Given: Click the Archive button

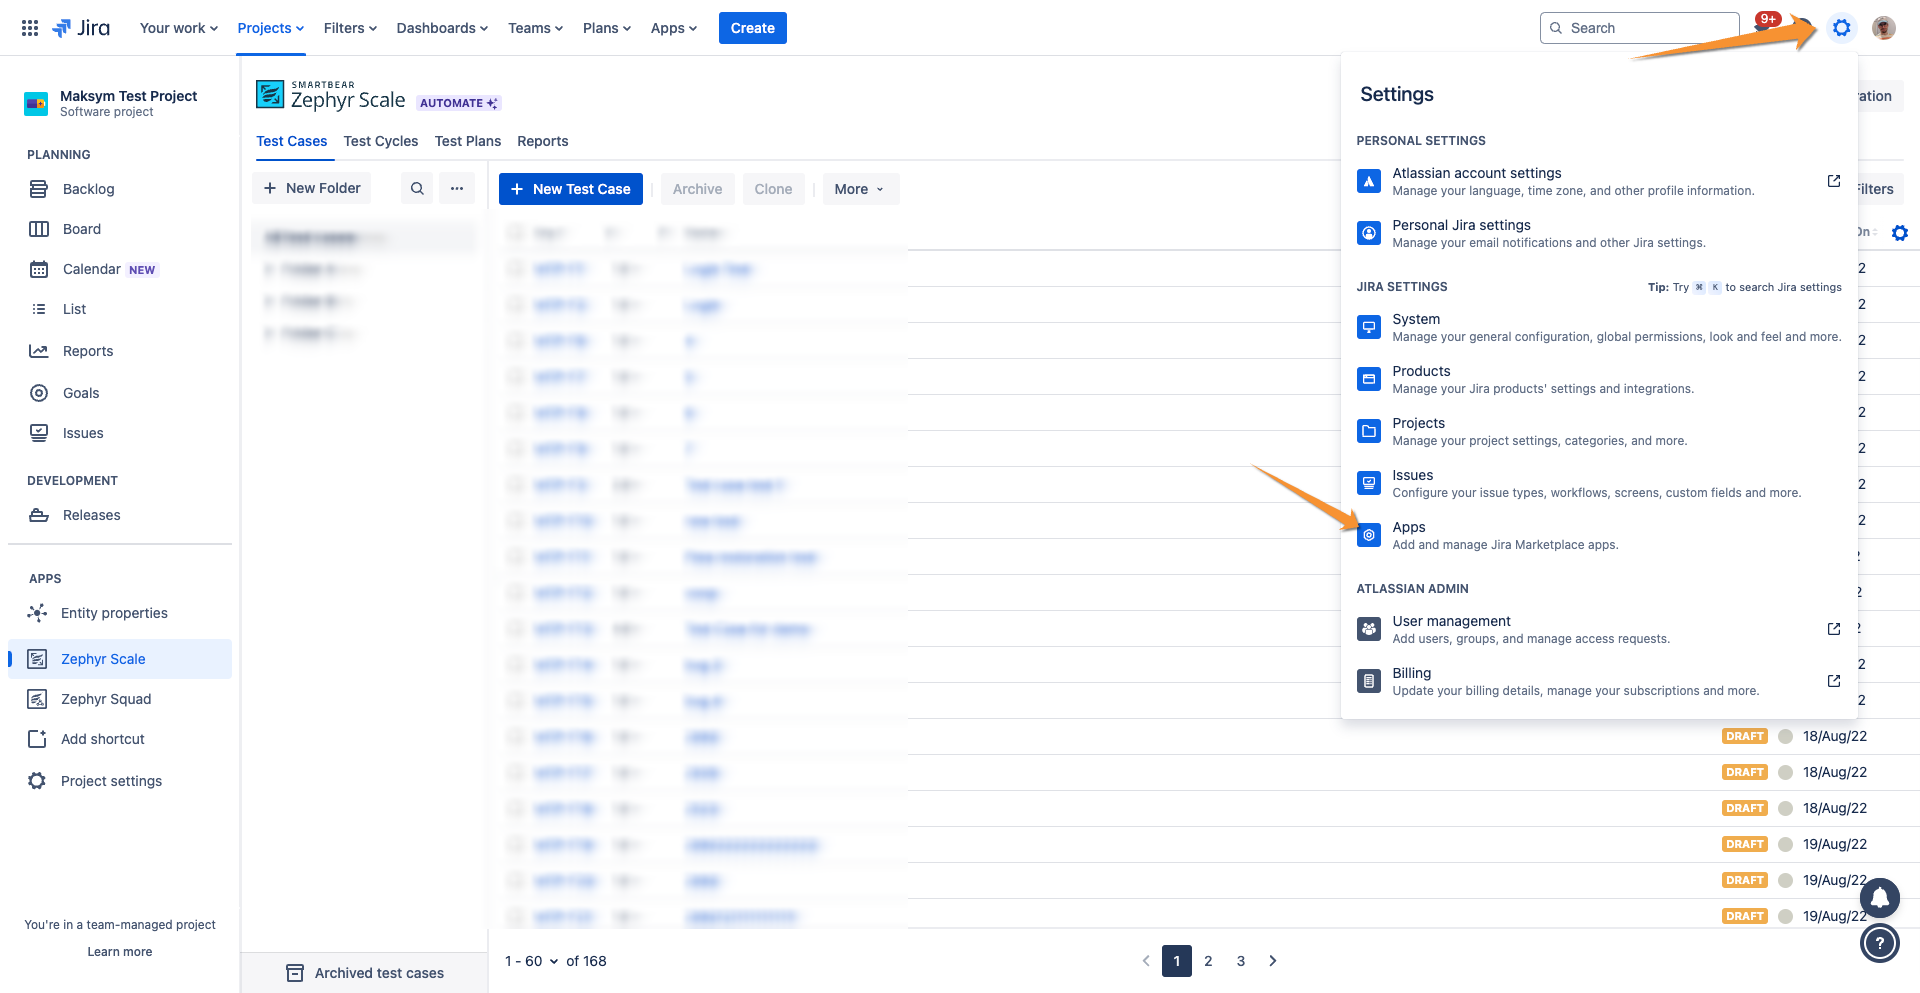Looking at the screenshot, I should point(697,189).
